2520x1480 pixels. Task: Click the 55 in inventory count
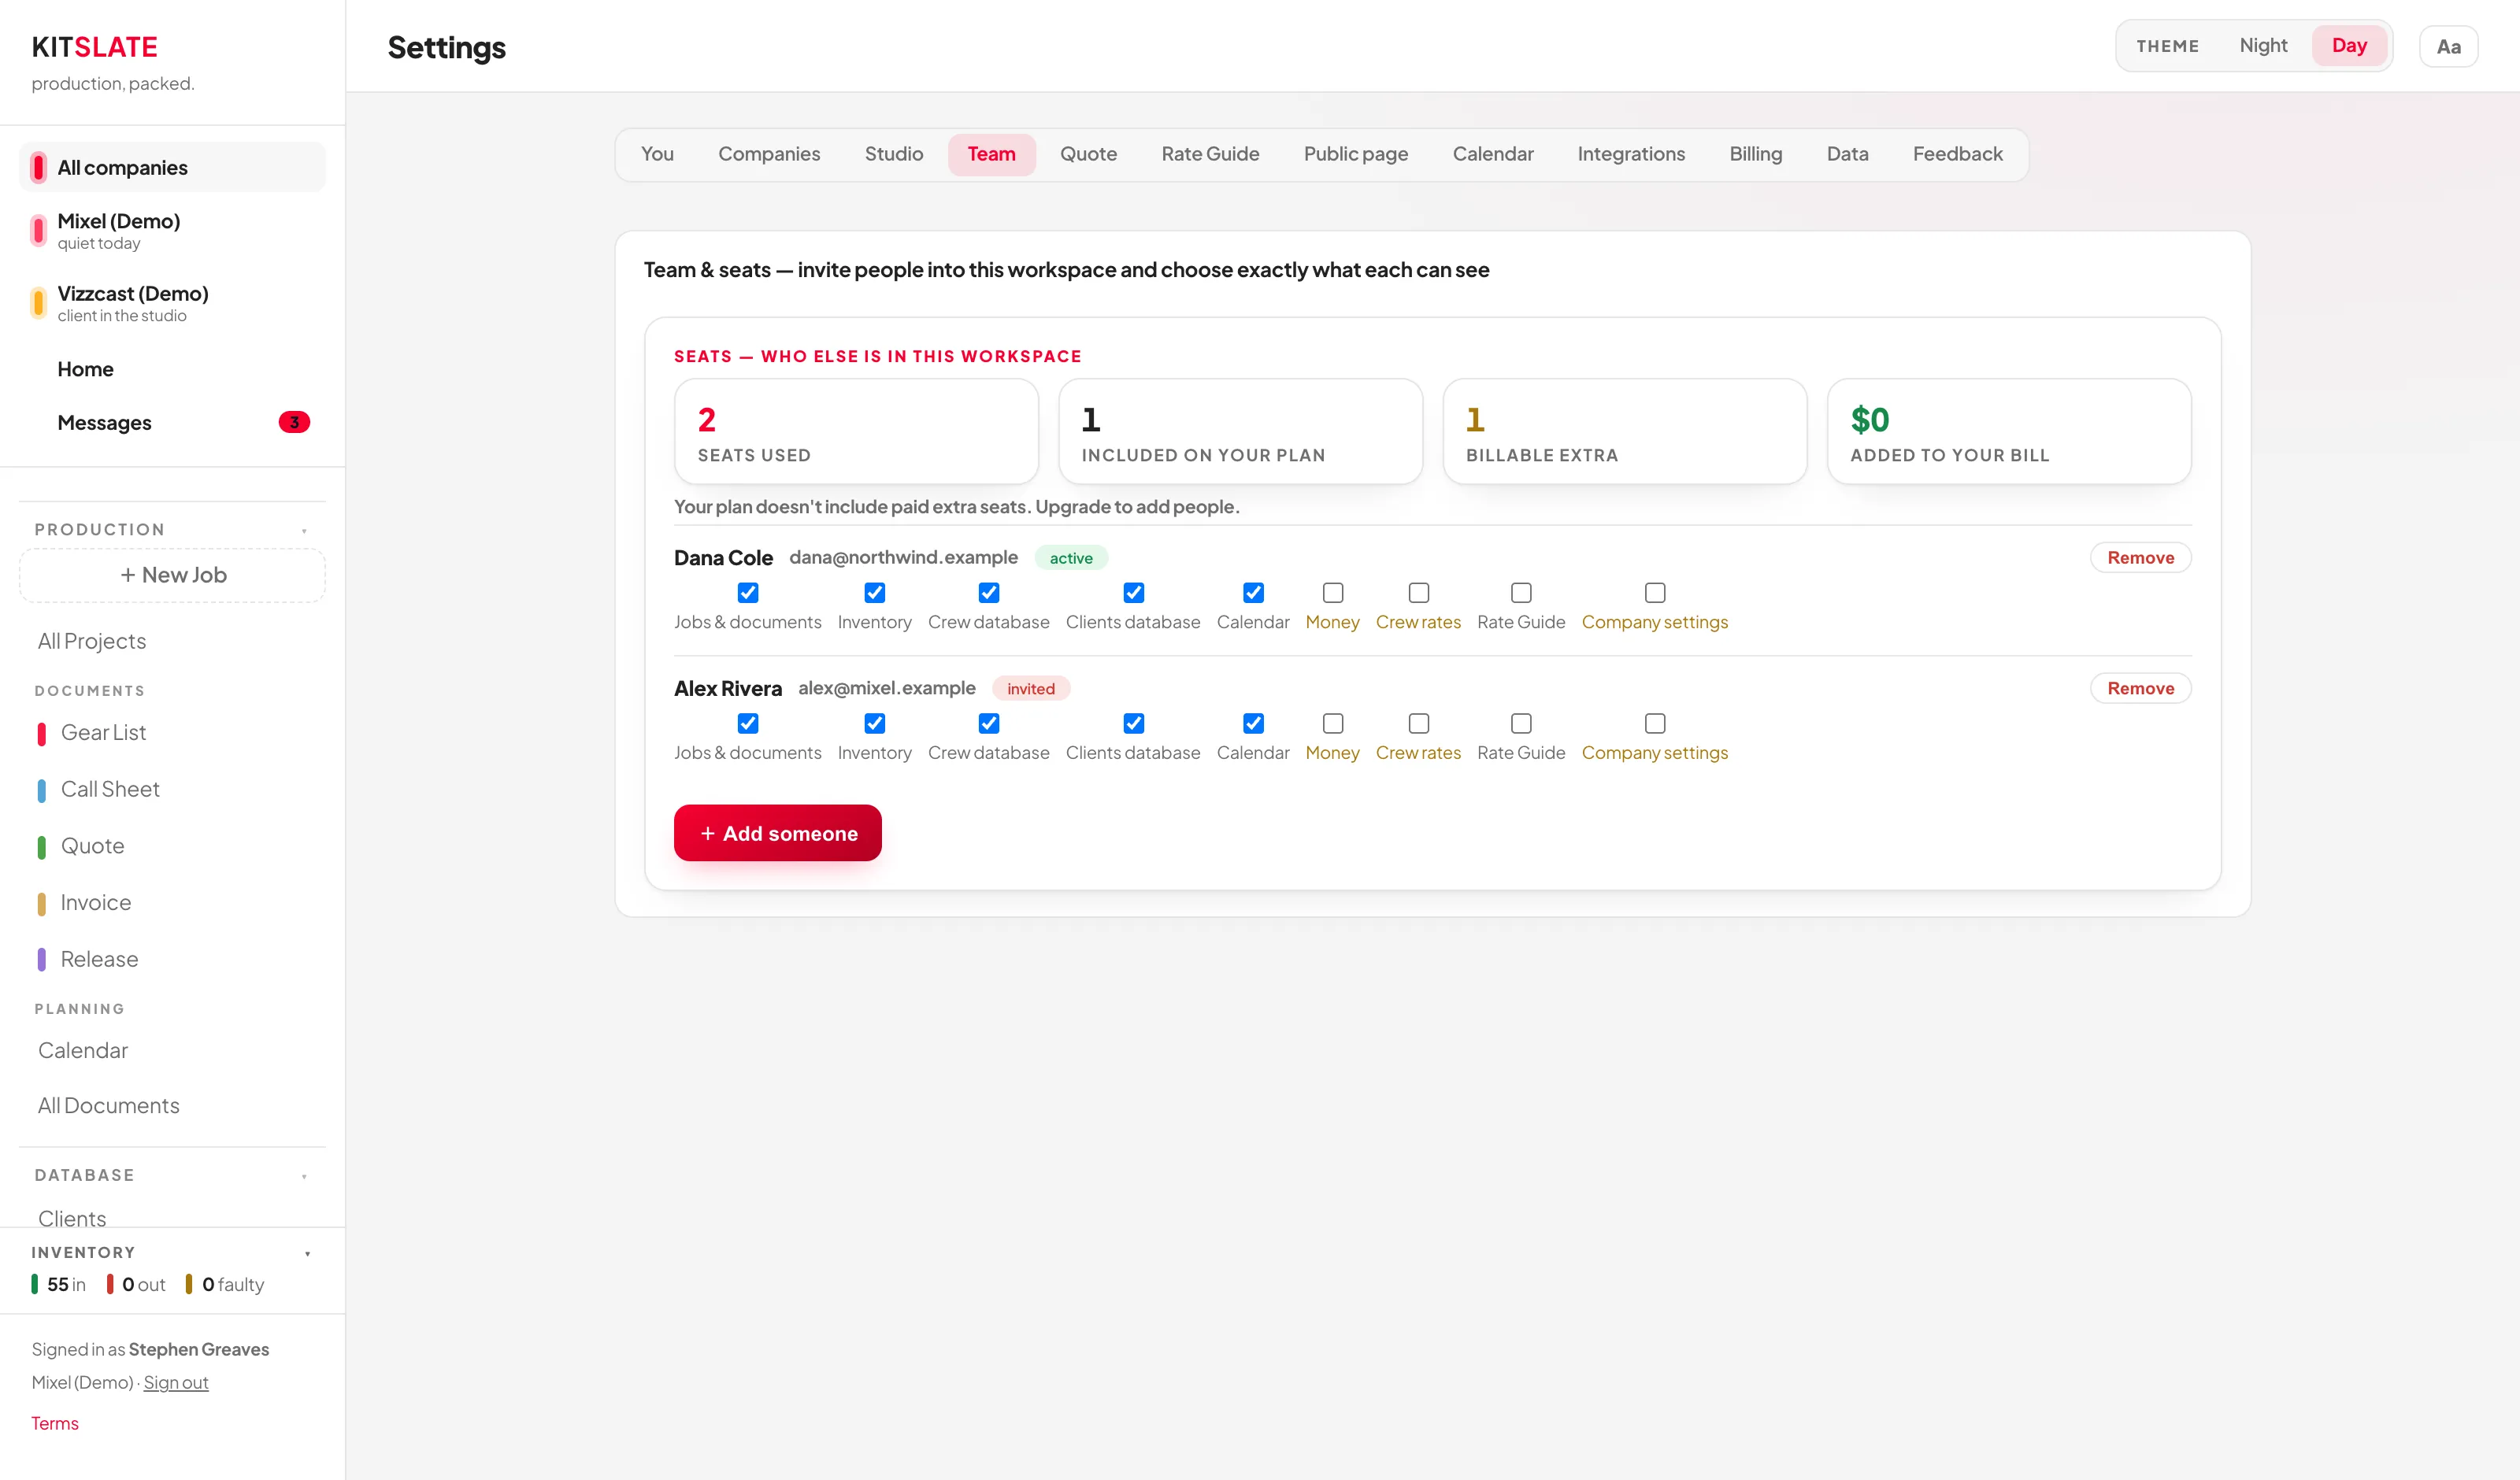tap(59, 1284)
